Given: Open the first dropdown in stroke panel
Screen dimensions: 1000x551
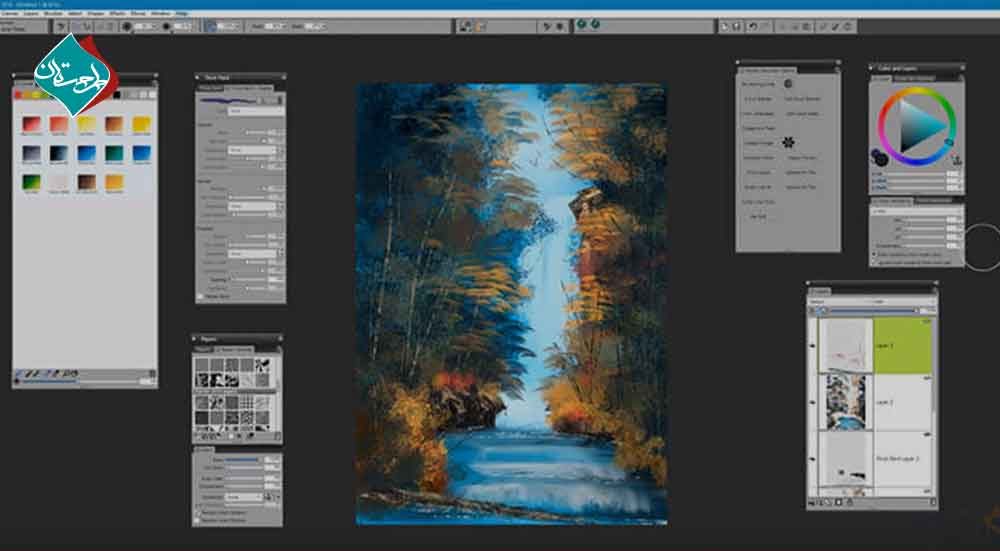Looking at the screenshot, I should click(x=256, y=110).
